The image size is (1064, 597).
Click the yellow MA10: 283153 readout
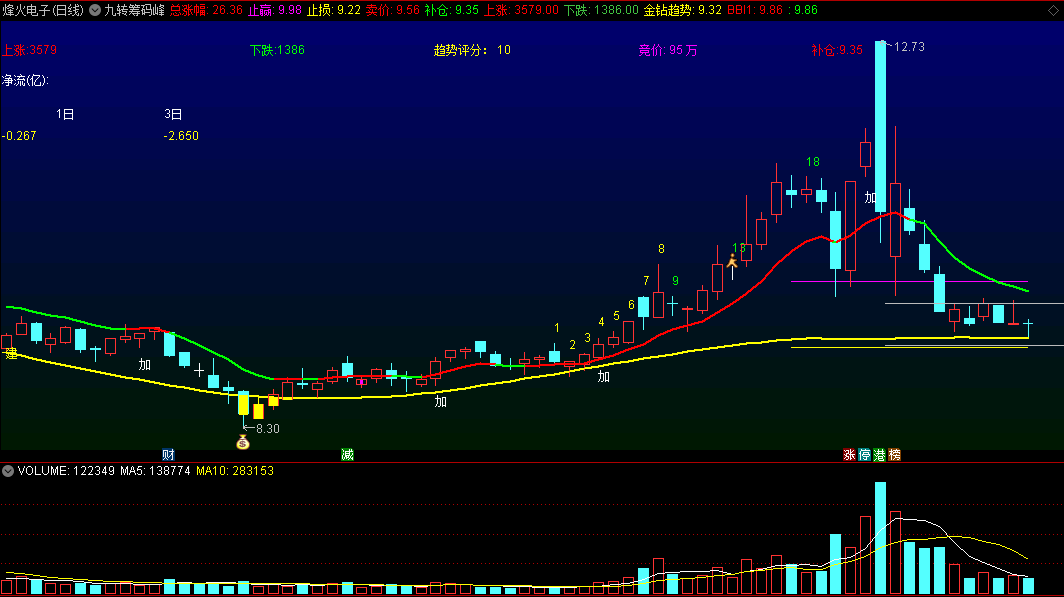pyautogui.click(x=235, y=471)
